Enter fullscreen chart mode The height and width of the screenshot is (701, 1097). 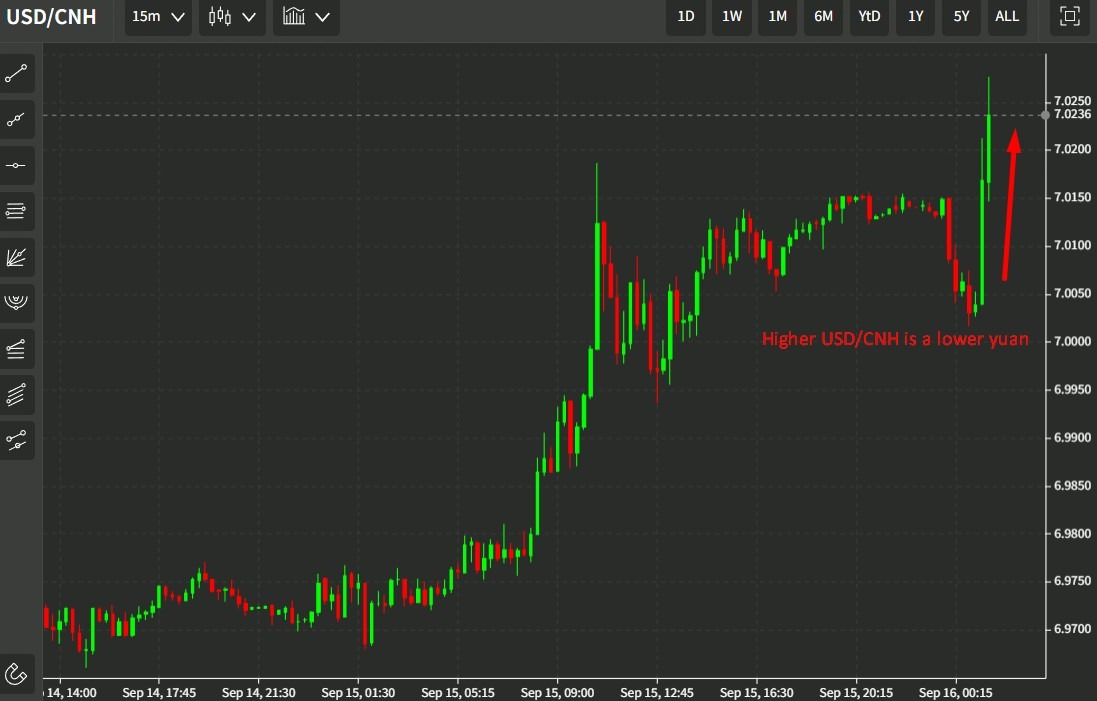click(1070, 17)
